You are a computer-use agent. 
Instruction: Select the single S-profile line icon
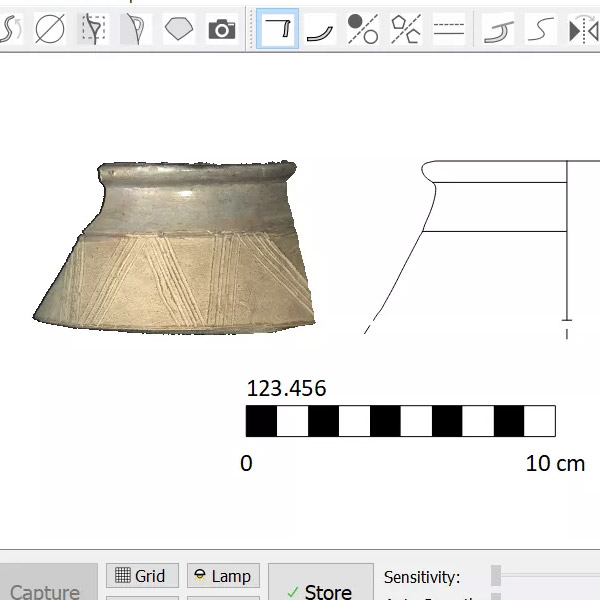tap(541, 29)
